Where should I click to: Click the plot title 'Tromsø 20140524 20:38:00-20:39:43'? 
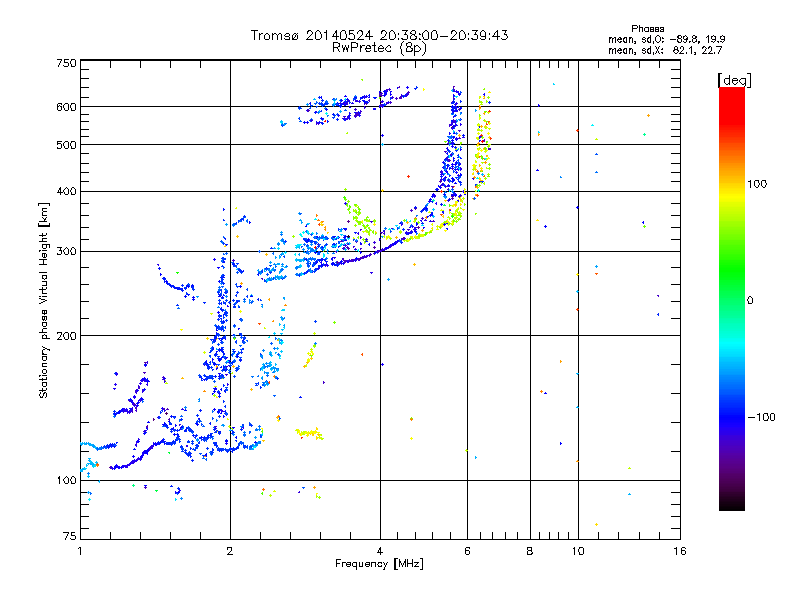pyautogui.click(x=379, y=35)
